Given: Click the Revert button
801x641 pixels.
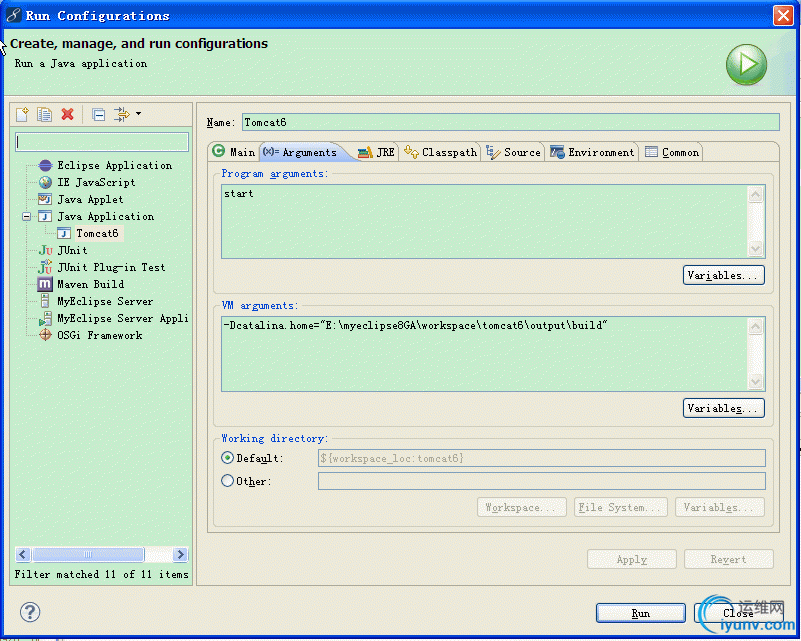Looking at the screenshot, I should [x=728, y=559].
